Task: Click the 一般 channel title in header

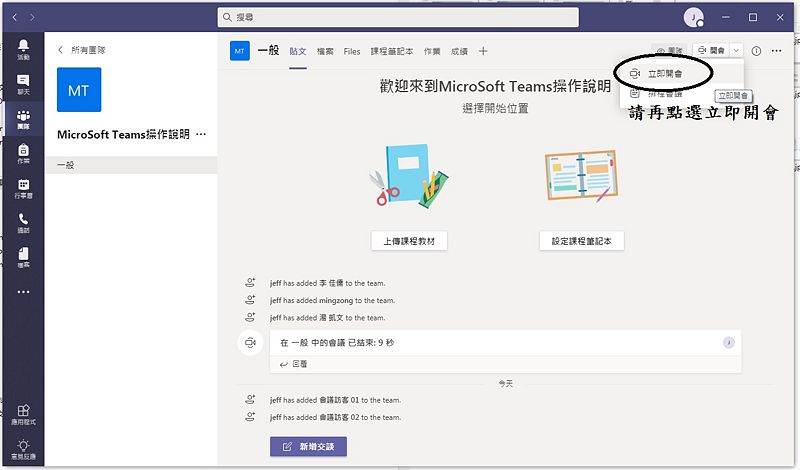Action: [268, 51]
